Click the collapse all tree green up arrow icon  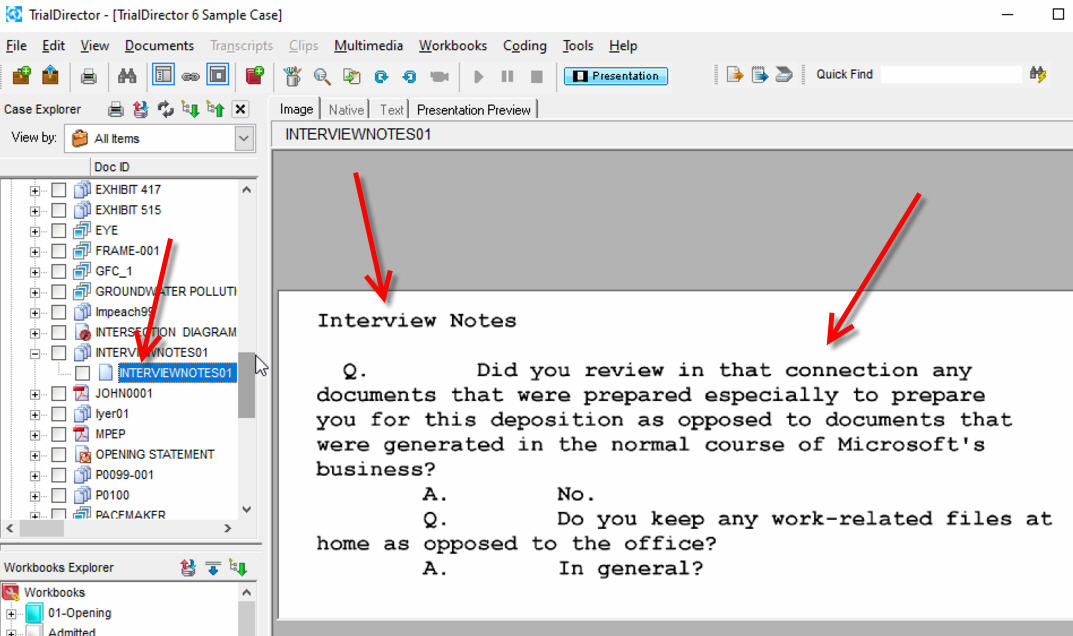pyautogui.click(x=215, y=110)
